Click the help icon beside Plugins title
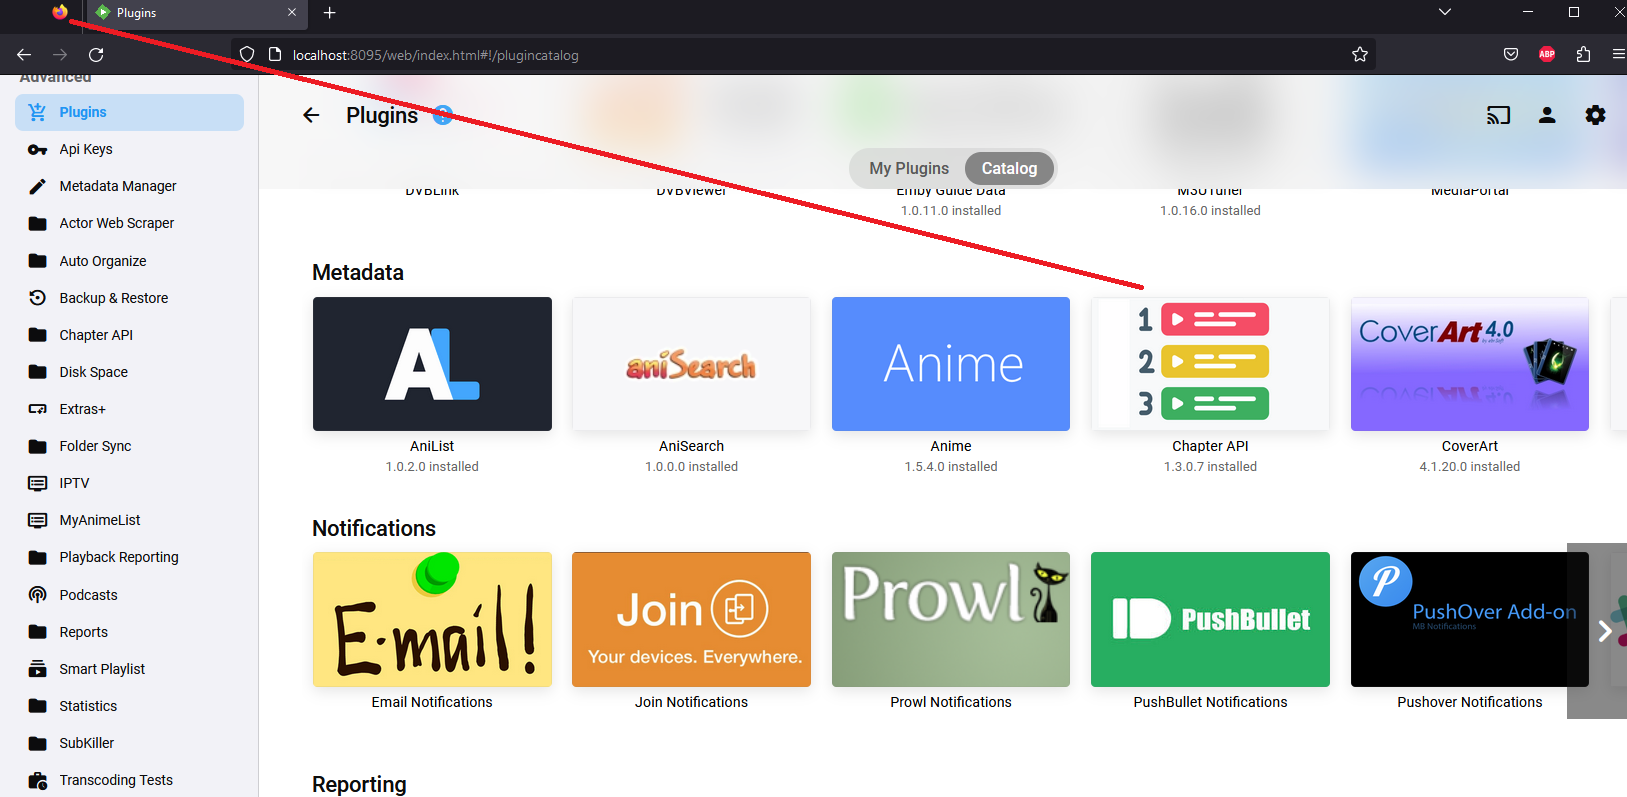Viewport: 1627px width, 797px height. point(443,115)
